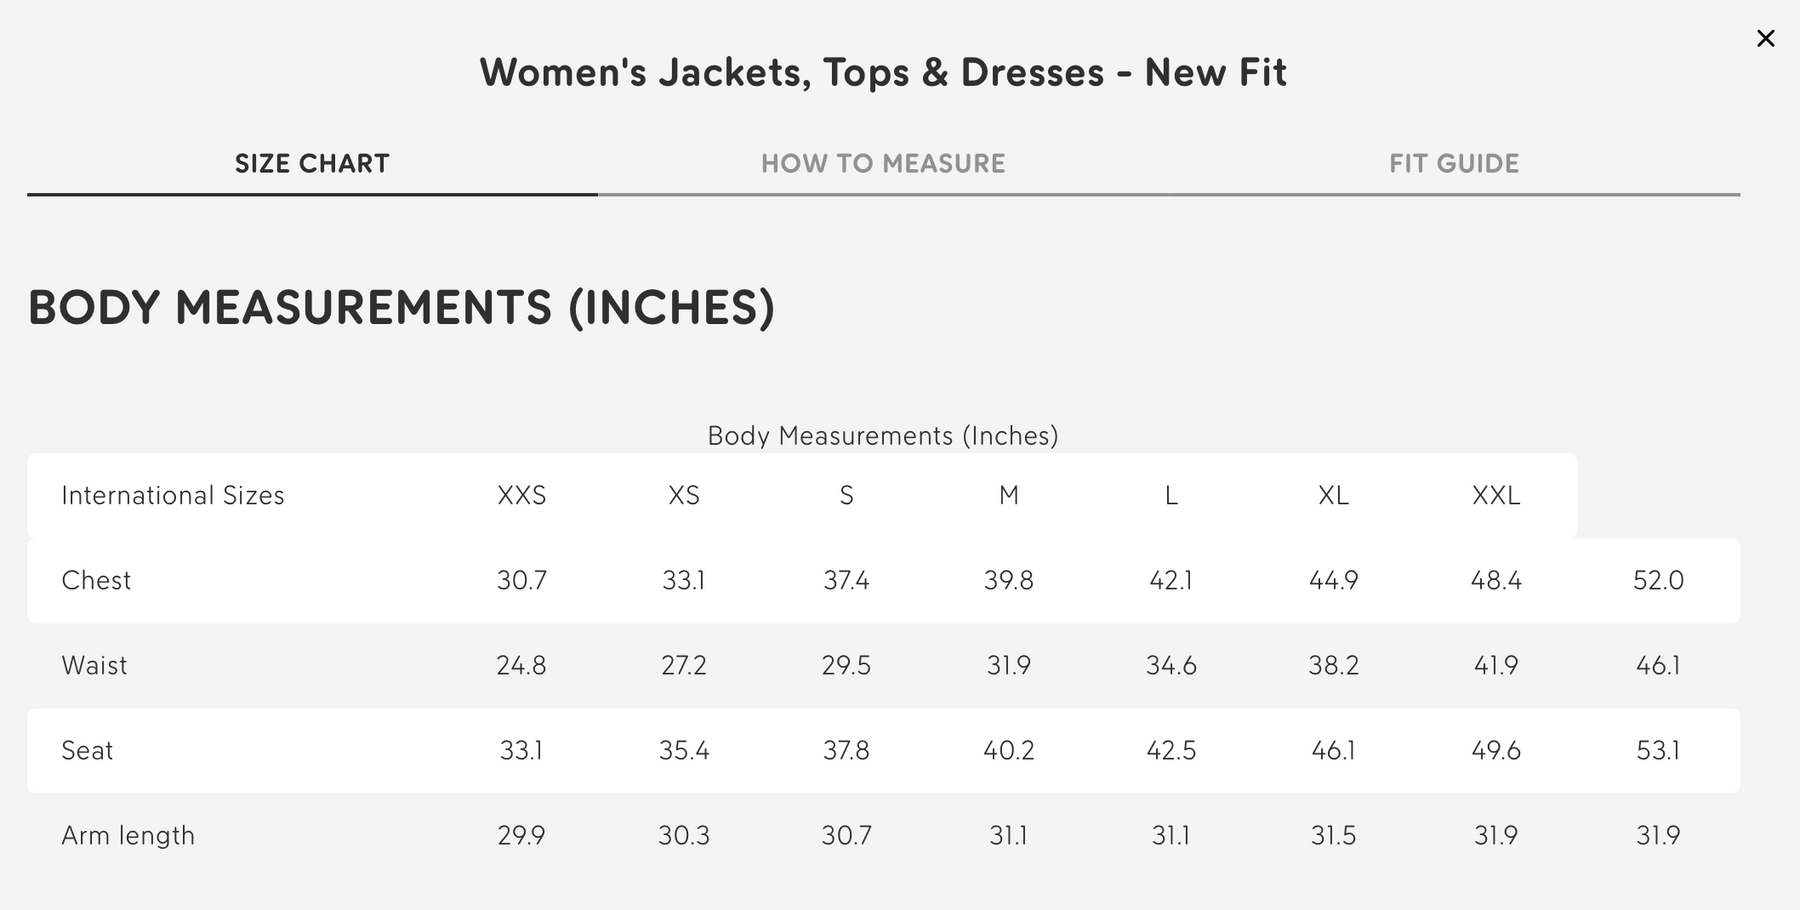Click the 40.2 seat measurement value
Screen dimensions: 1800x910
1009,751
